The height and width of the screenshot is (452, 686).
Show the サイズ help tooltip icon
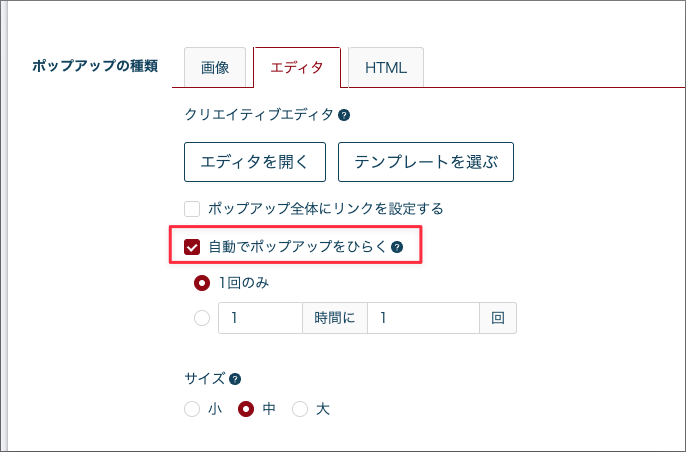pyautogui.click(x=235, y=379)
